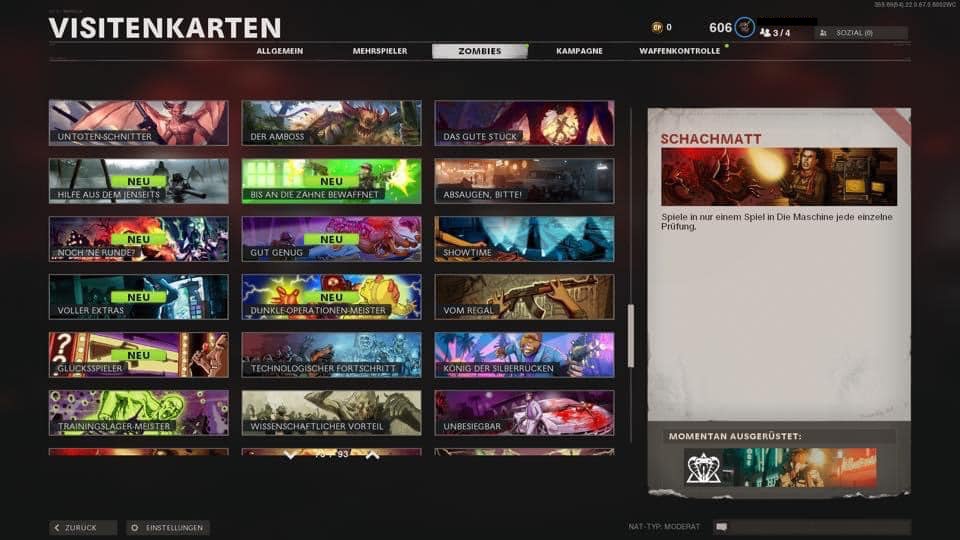Open the Sozial friends panel
Screen dimensions: 960x540
[x=860, y=32]
